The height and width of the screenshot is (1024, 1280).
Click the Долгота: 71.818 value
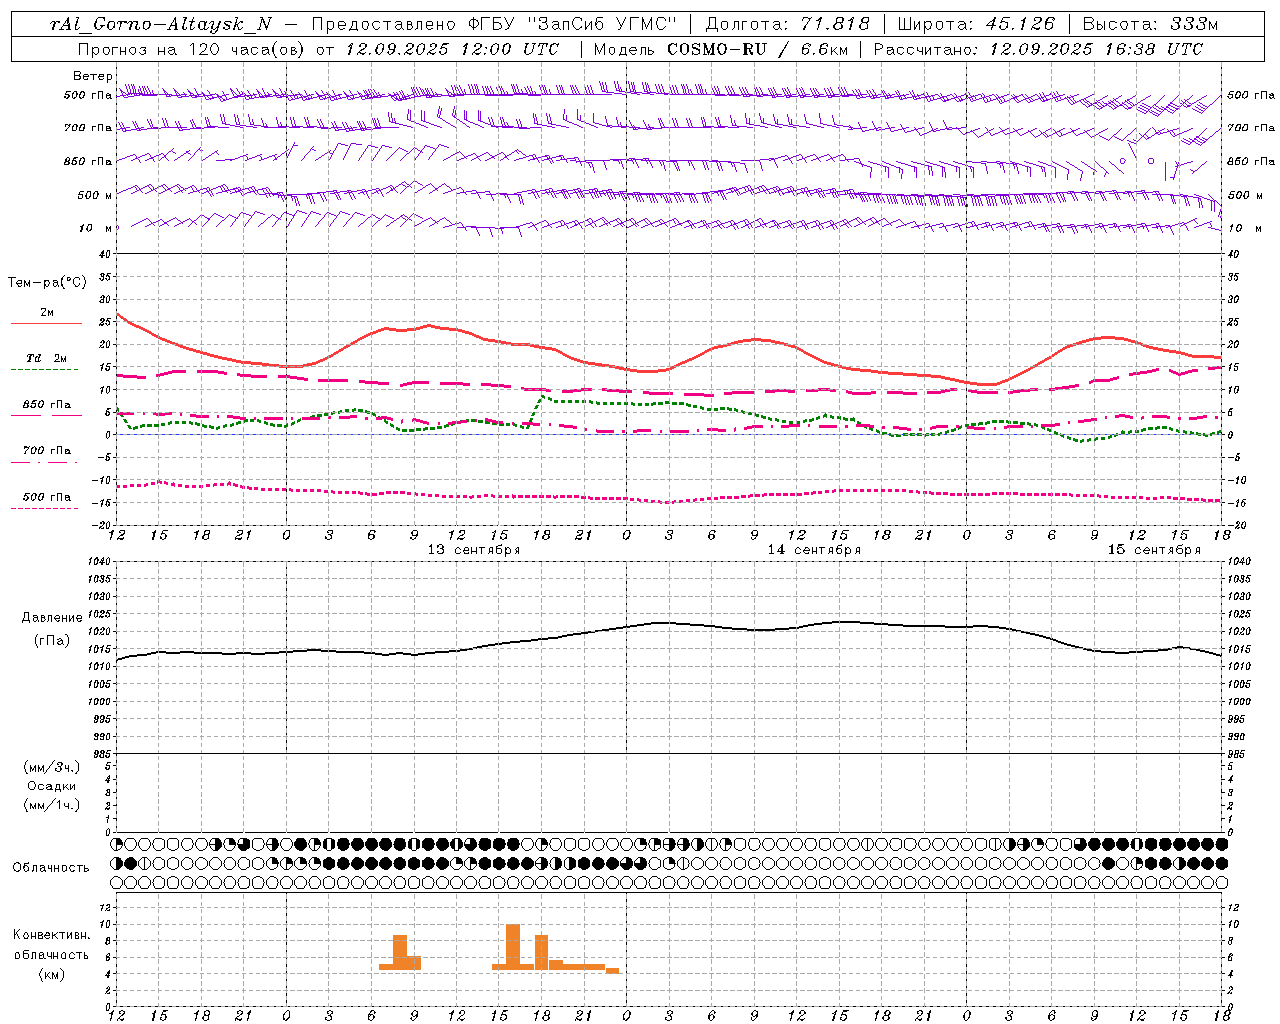[x=788, y=24]
